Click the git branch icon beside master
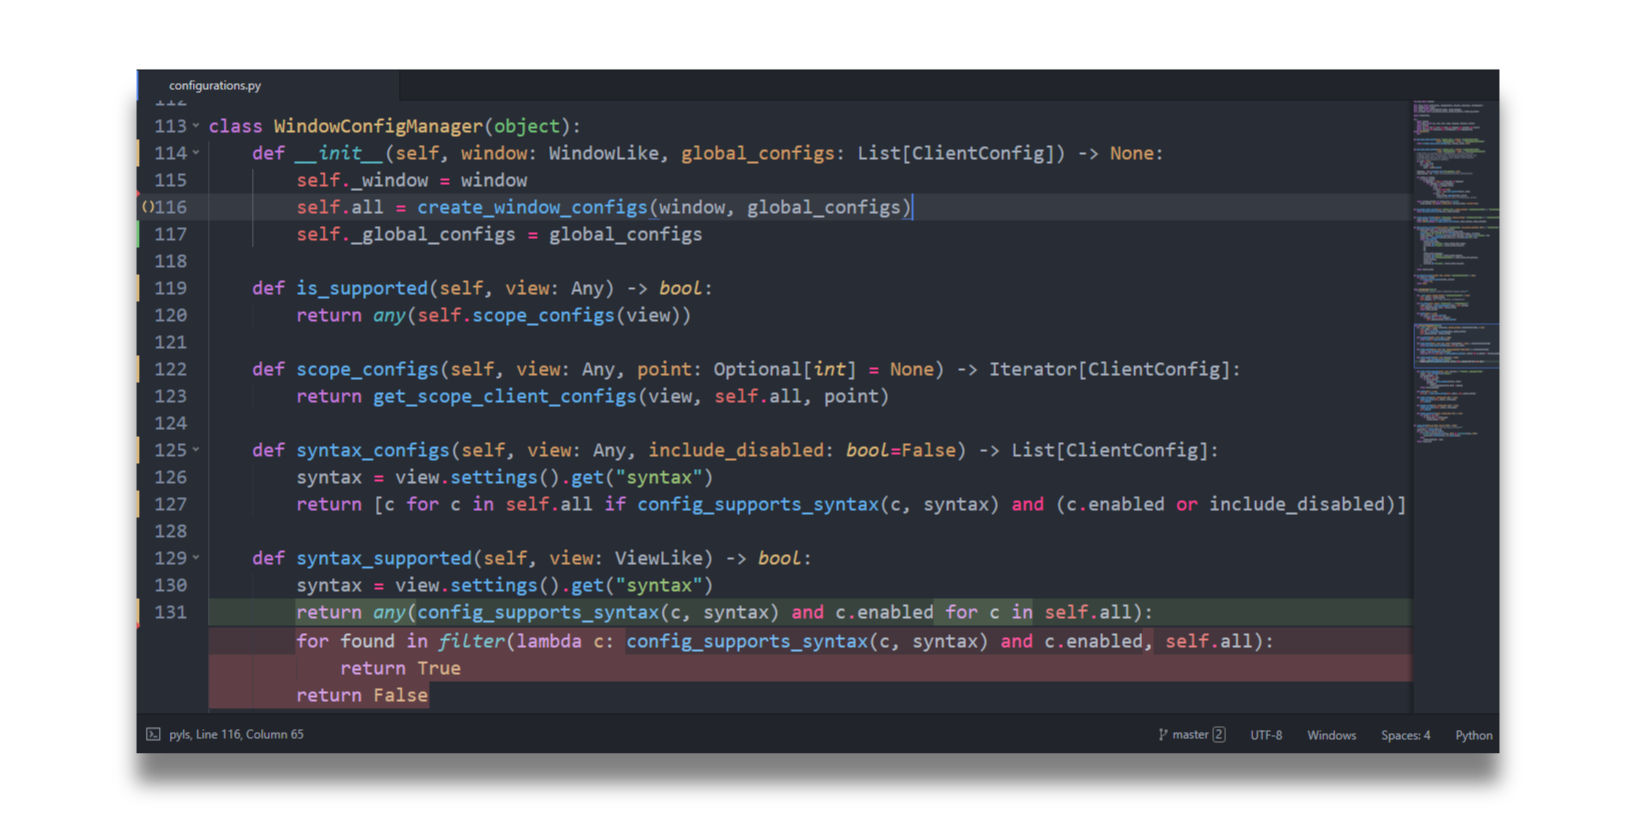Viewport: 1636px width, 822px height. 1163,734
